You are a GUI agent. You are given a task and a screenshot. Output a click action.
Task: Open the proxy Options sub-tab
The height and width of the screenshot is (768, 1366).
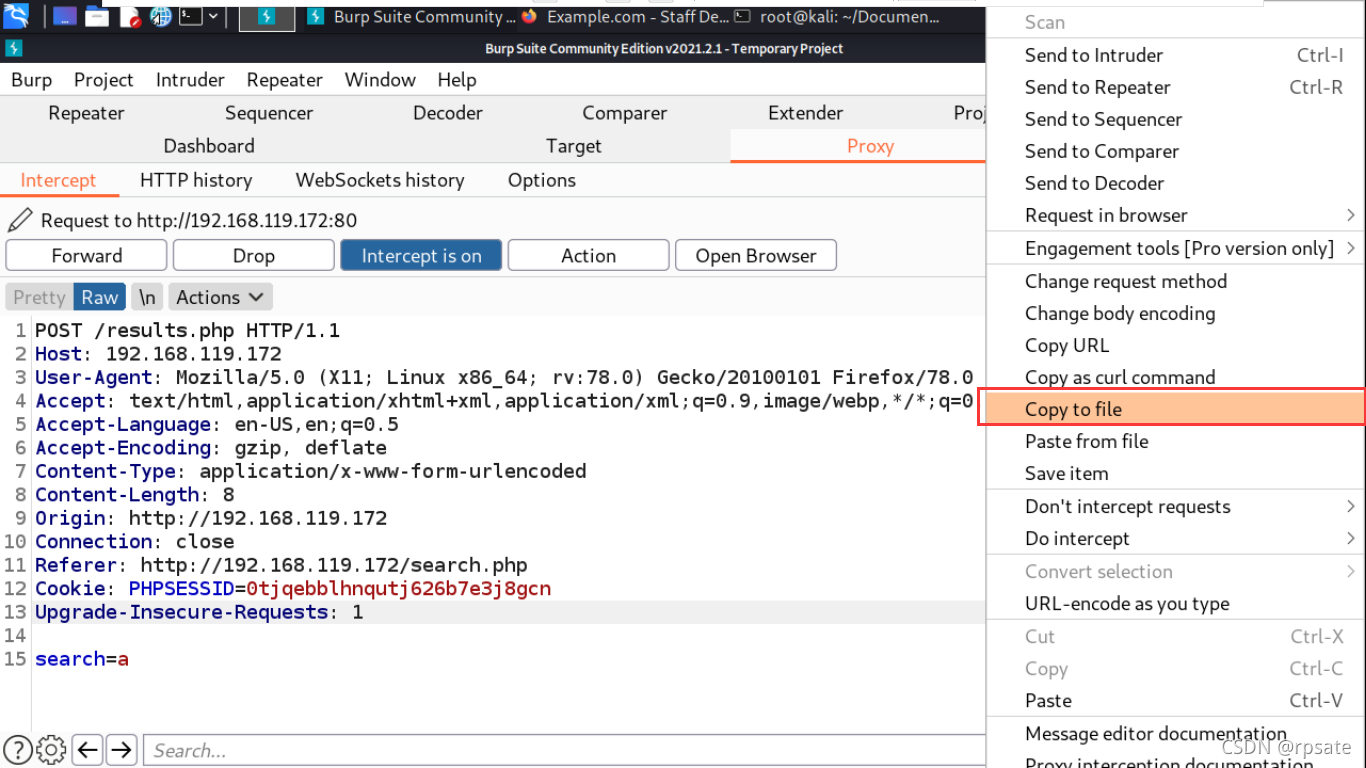tap(542, 180)
